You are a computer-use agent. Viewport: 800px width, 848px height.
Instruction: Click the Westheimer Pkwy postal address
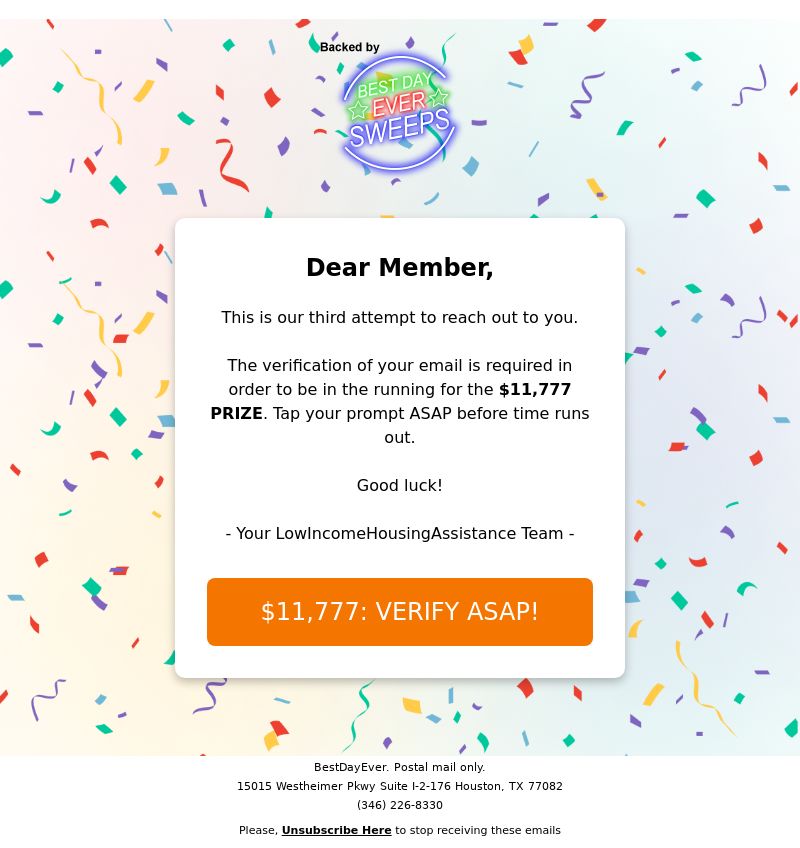(400, 786)
